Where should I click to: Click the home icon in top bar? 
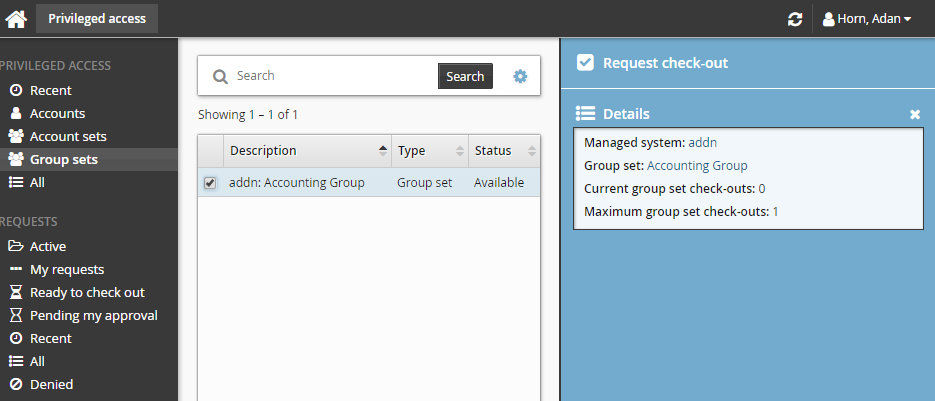point(16,19)
